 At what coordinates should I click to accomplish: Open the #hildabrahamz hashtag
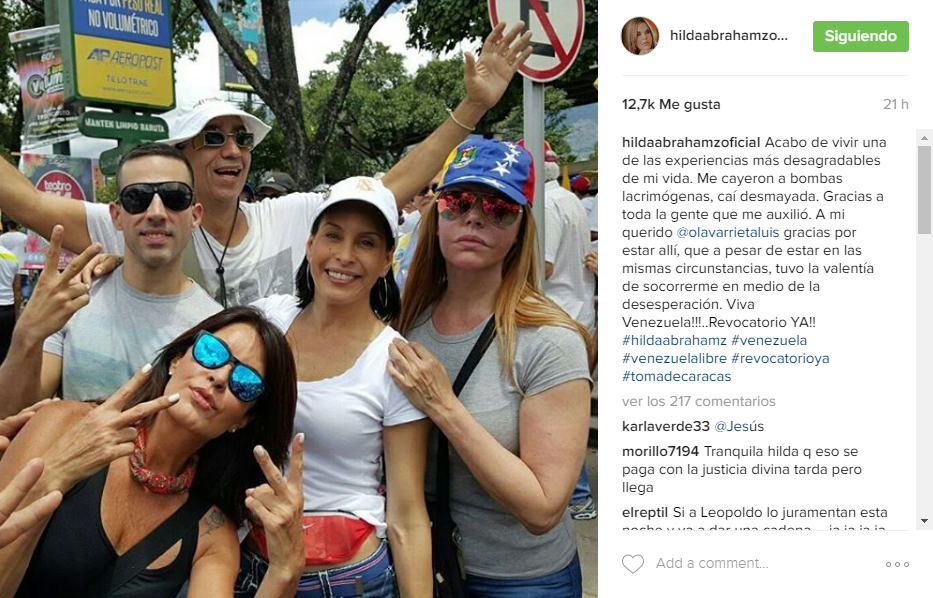[x=674, y=340]
